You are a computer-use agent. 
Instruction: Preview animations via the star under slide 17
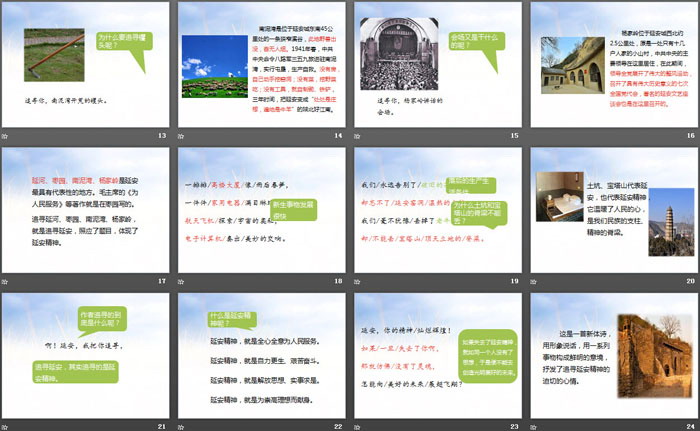coord(5,281)
